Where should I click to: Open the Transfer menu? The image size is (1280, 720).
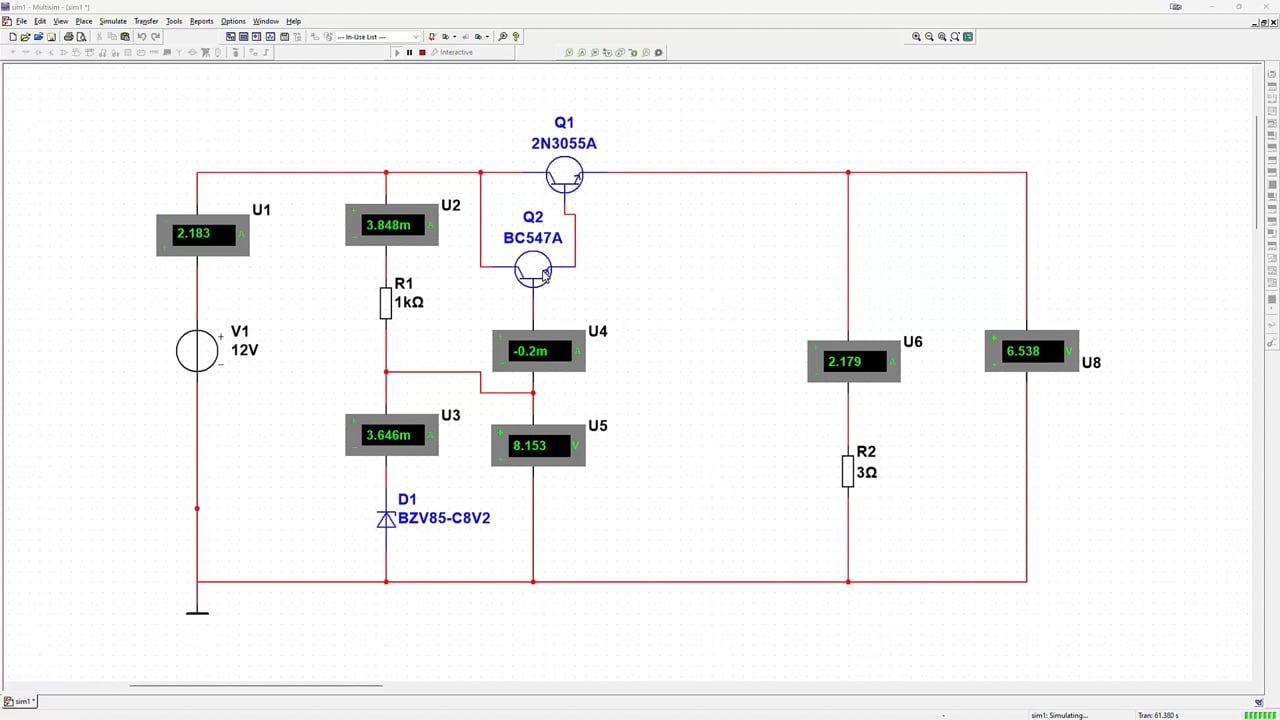tap(146, 21)
